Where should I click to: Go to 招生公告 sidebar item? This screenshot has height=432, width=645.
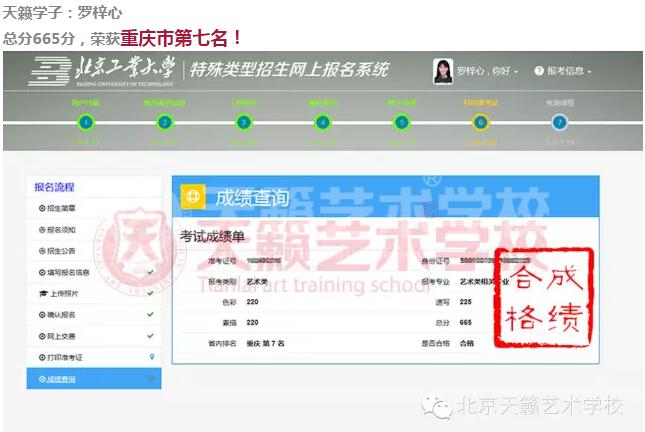[62, 250]
